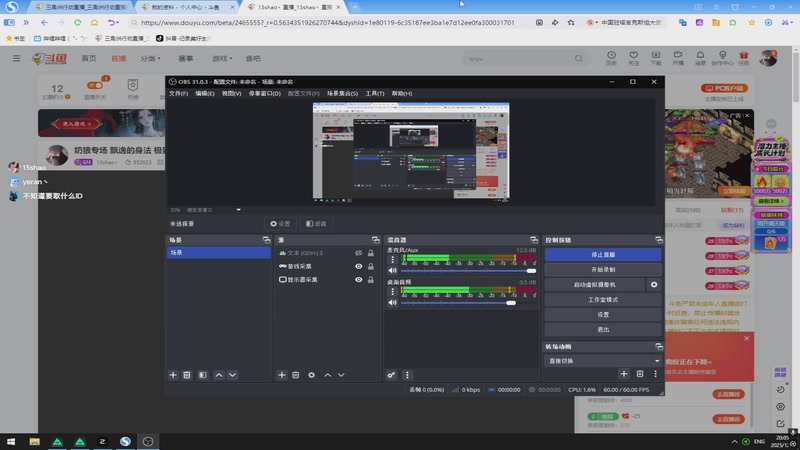The width and height of the screenshot is (800, 450).
Task: Open source properties gear icon
Action: pos(311,375)
